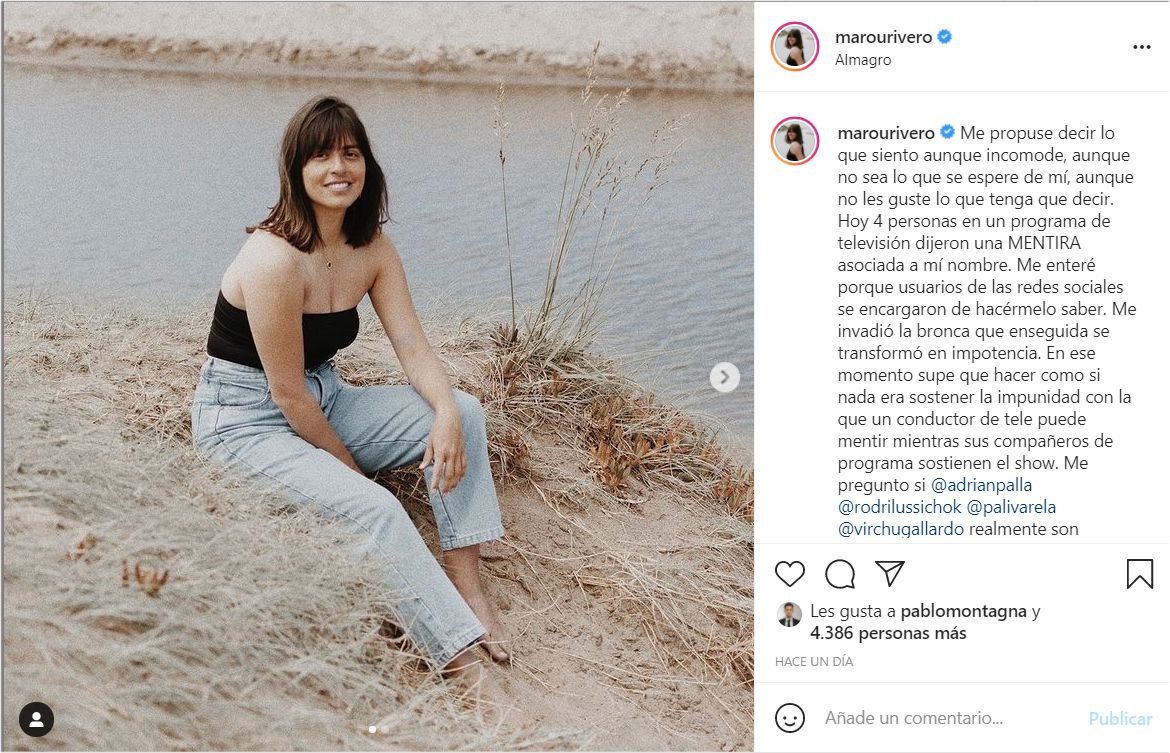Click the caption author avatar

[795, 140]
